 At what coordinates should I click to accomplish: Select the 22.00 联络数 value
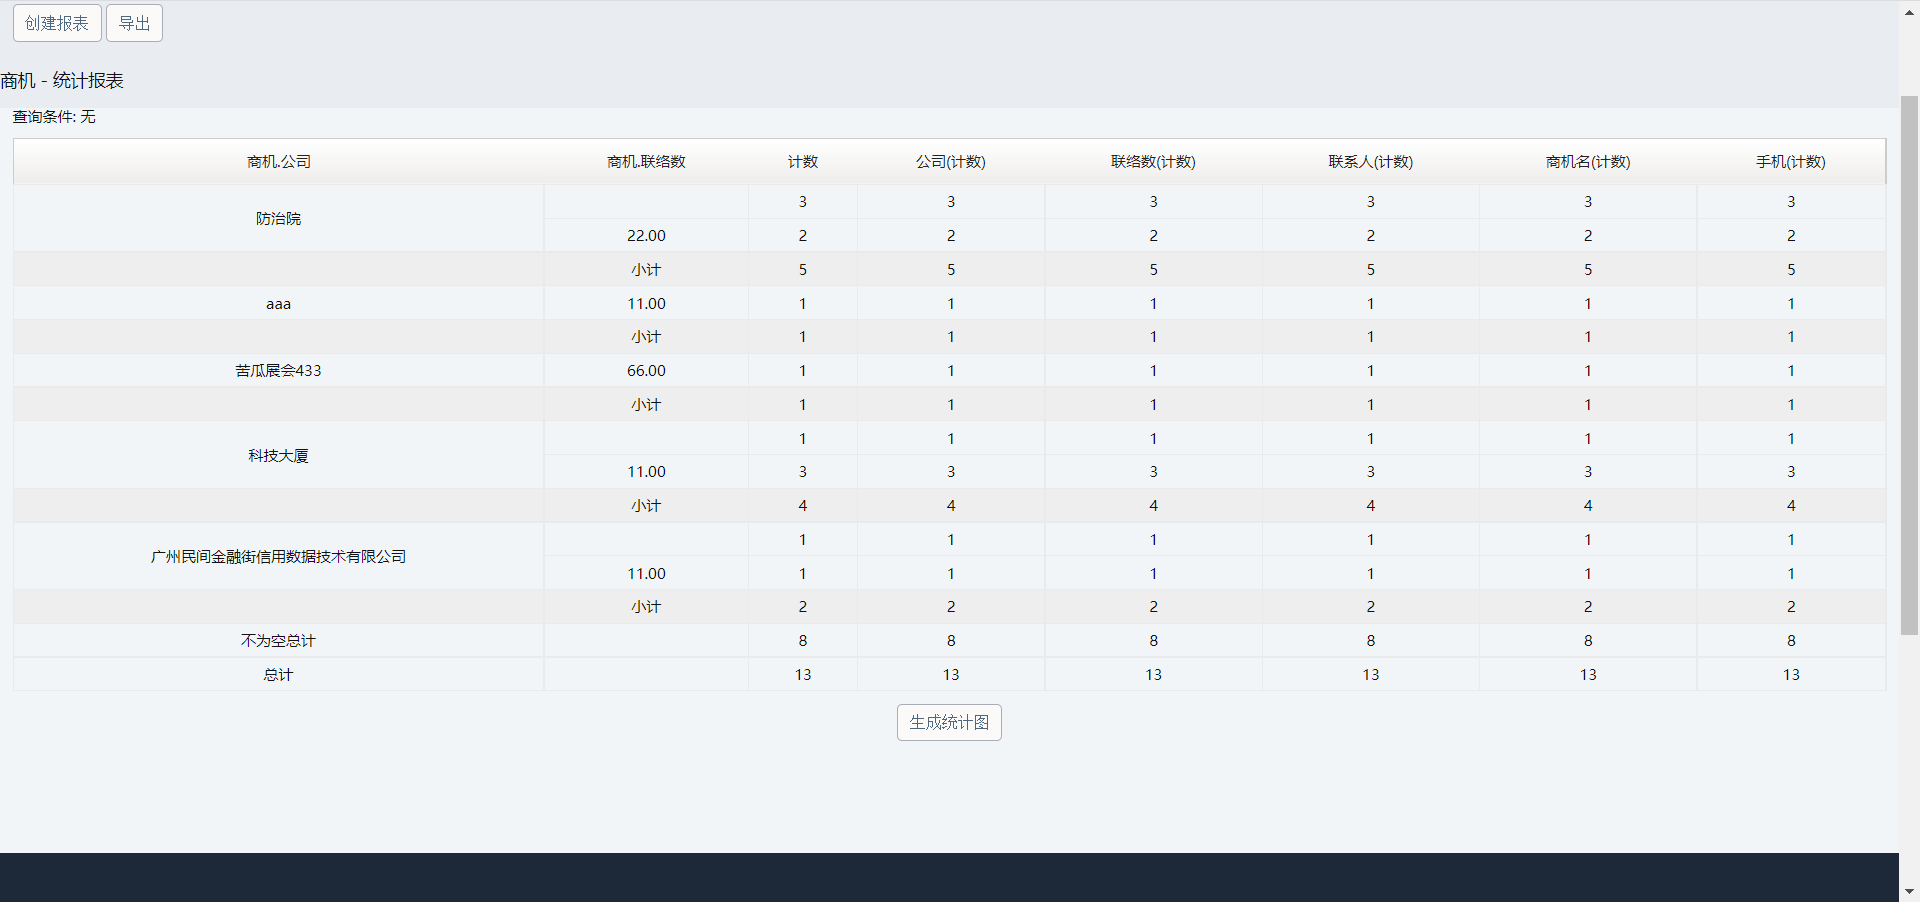646,235
